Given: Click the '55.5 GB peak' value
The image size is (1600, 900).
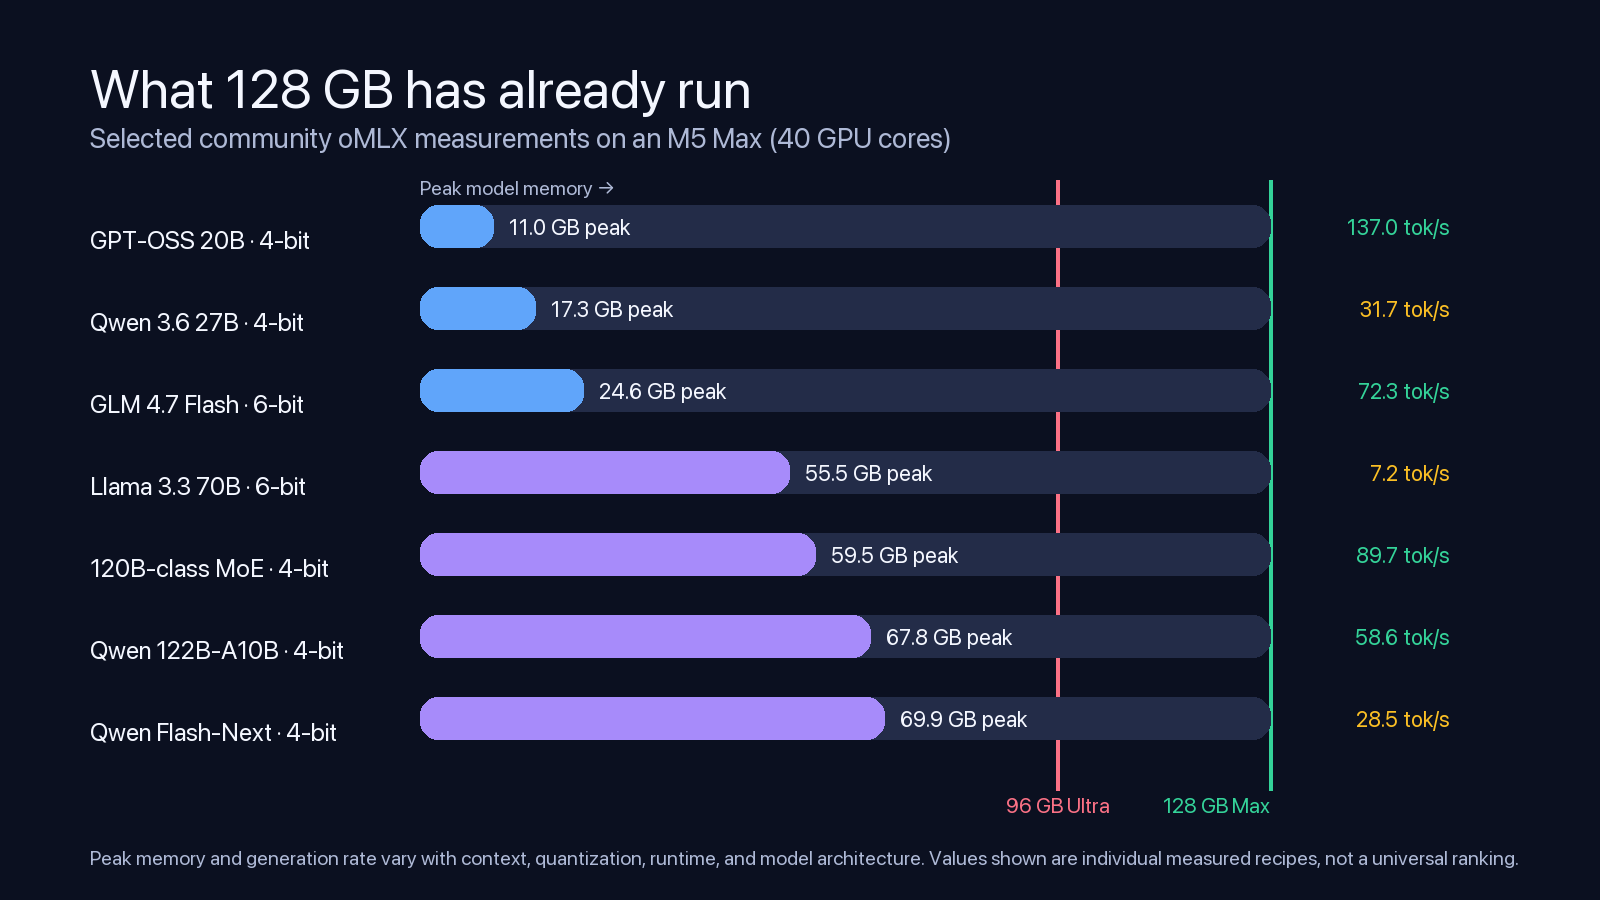Looking at the screenshot, I should click(868, 474).
